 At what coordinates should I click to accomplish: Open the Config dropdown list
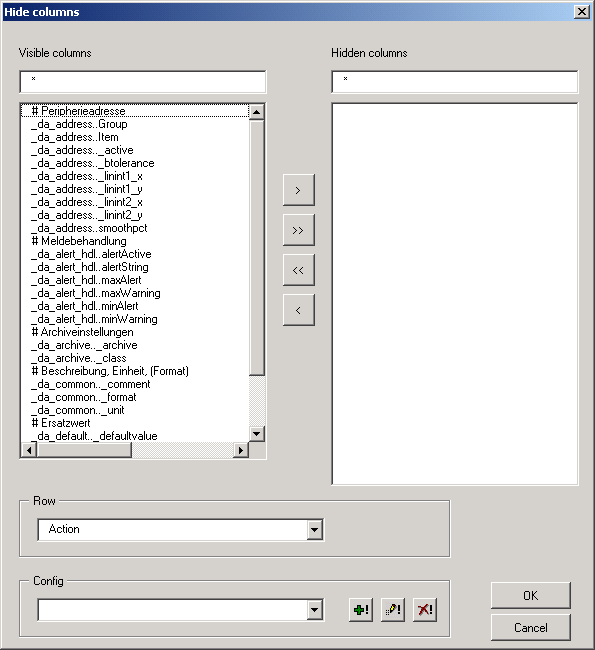click(315, 610)
